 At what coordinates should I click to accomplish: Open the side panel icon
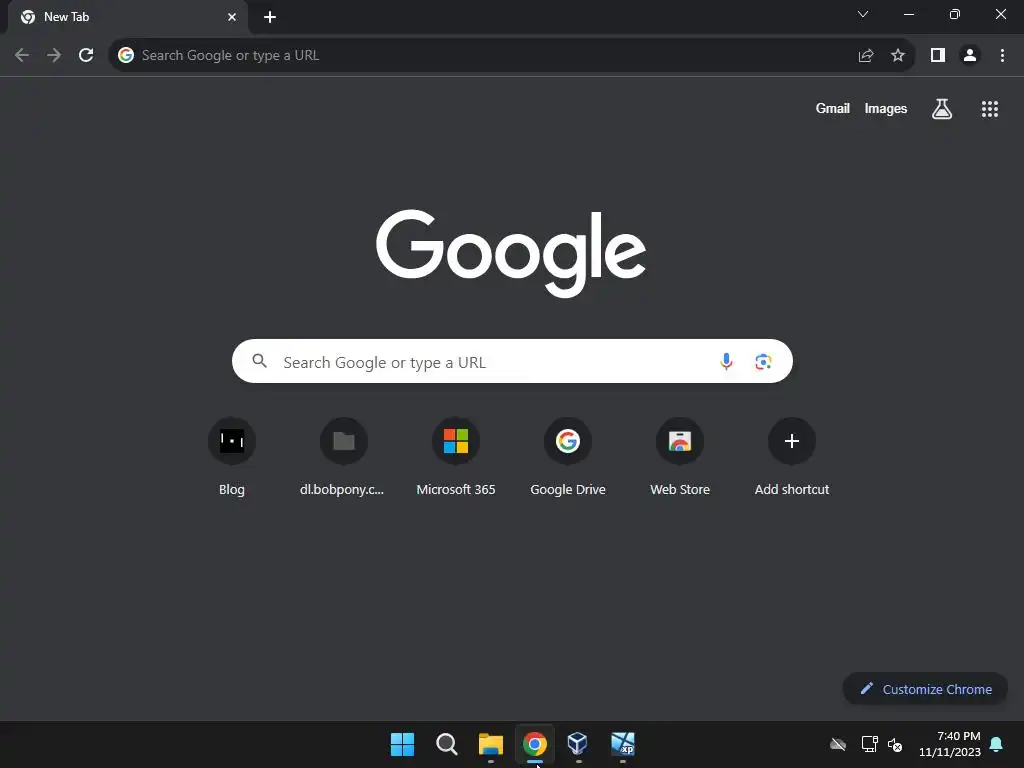(x=938, y=56)
